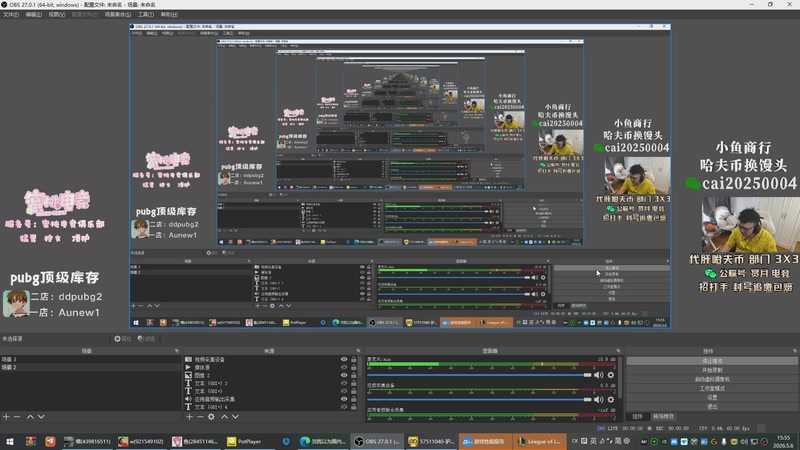
Task: Open the 场景 panel dock menu icon
Action: (177, 351)
